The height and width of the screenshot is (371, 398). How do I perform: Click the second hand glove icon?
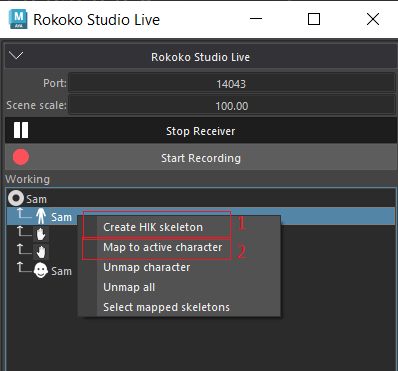[41, 252]
